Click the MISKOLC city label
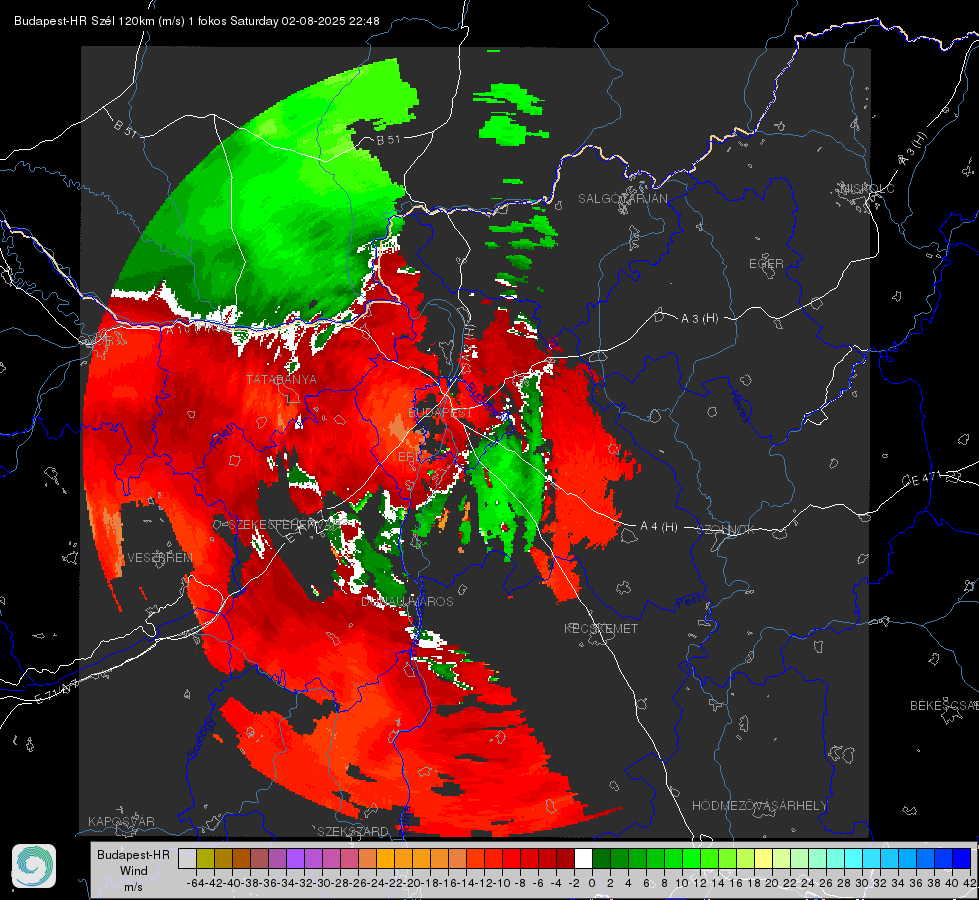The width and height of the screenshot is (979, 900). tap(867, 188)
